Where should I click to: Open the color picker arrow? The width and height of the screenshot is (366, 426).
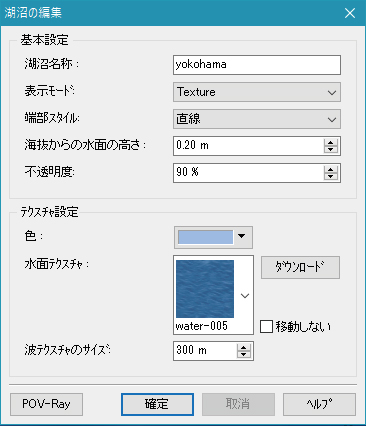(242, 236)
